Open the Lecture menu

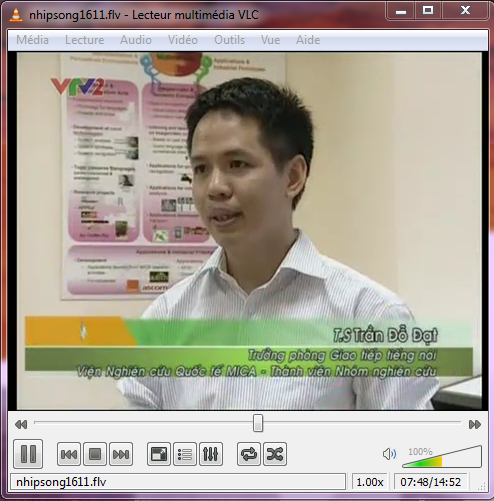tap(84, 40)
